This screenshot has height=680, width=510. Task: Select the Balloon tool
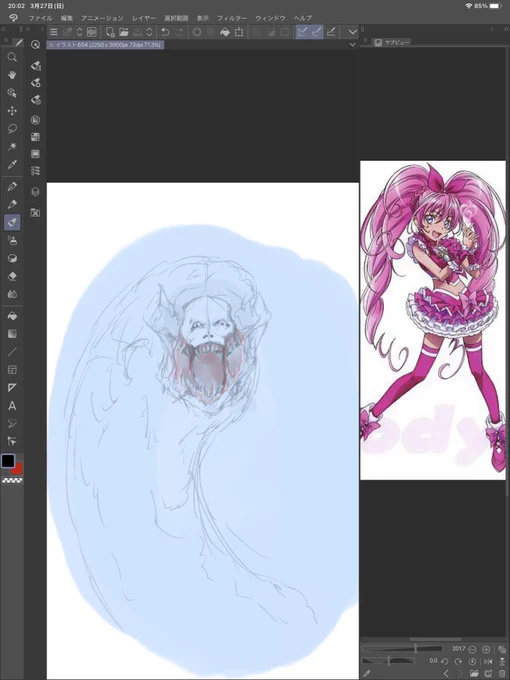point(12,424)
